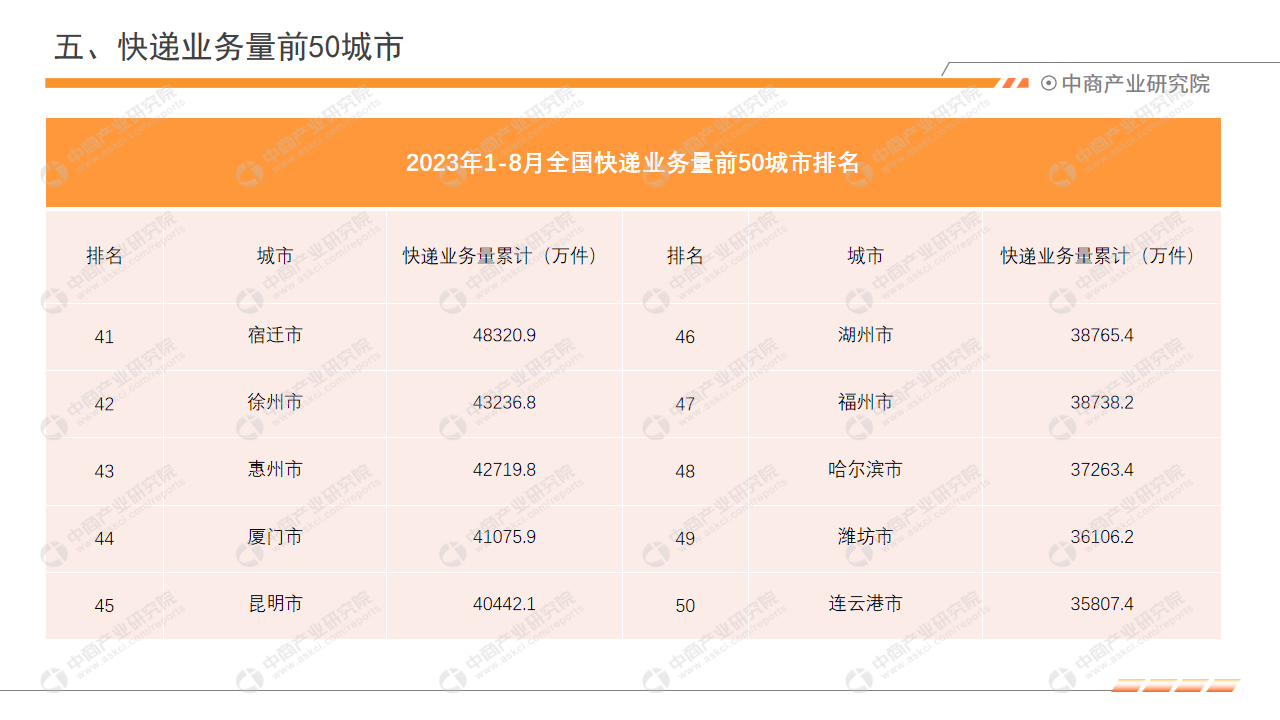Click the 连云港市 city cell
The image size is (1280, 720).
865,604
